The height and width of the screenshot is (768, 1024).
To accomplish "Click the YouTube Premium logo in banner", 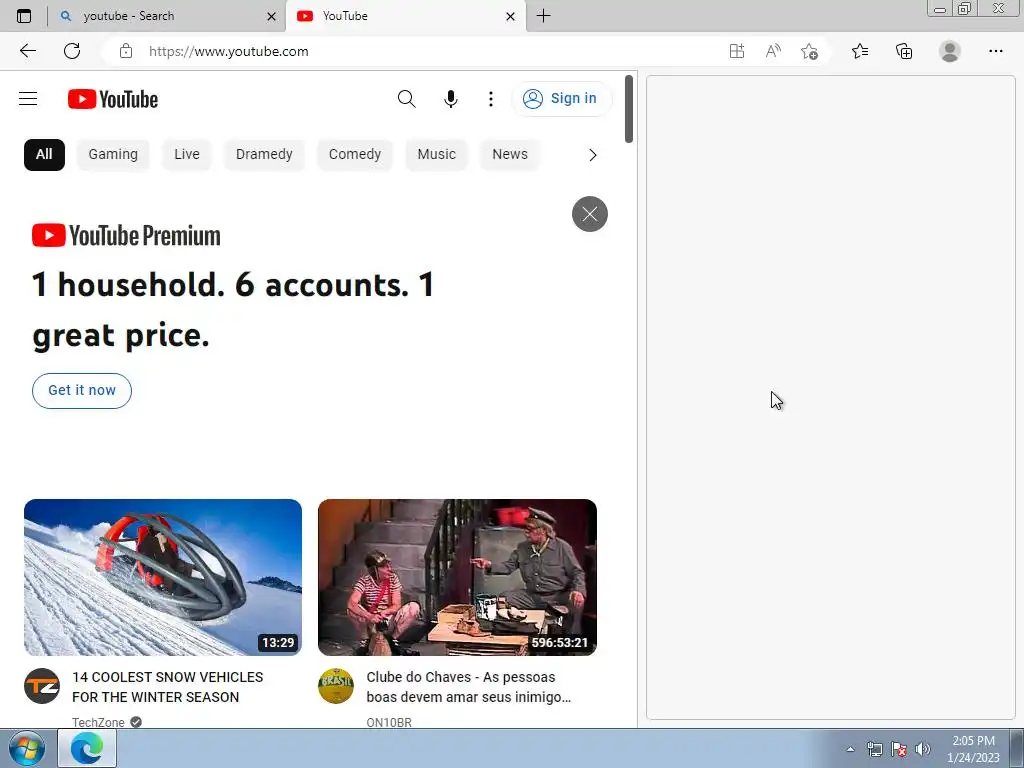I will [x=126, y=236].
